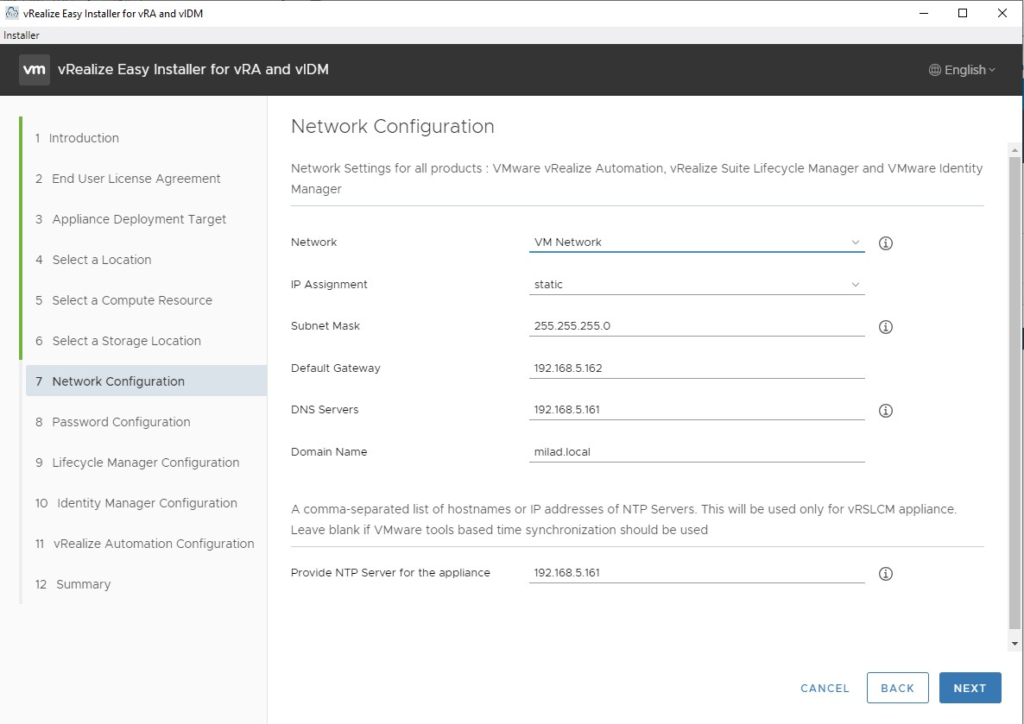This screenshot has width=1024, height=724.
Task: Select step 11 vRealize Automation Configuration
Action: click(144, 543)
